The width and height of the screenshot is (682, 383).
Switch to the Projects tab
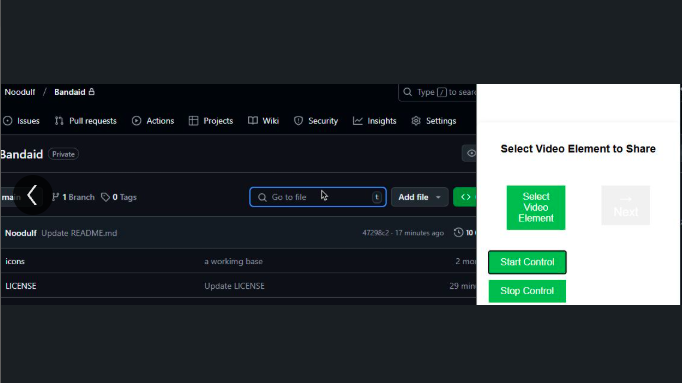pos(211,121)
